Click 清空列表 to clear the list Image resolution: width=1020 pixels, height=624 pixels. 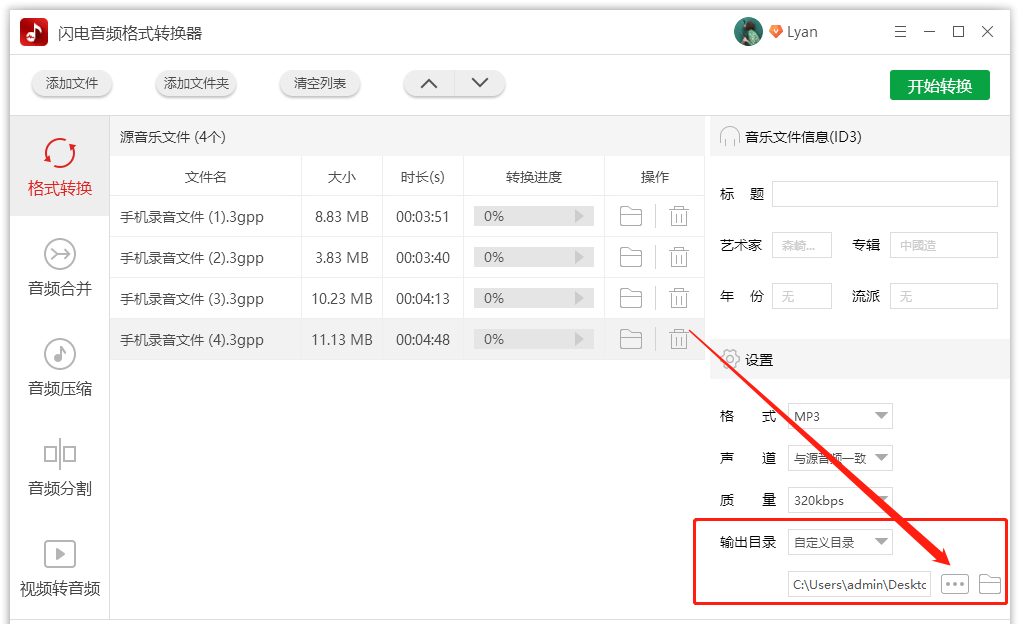point(319,84)
